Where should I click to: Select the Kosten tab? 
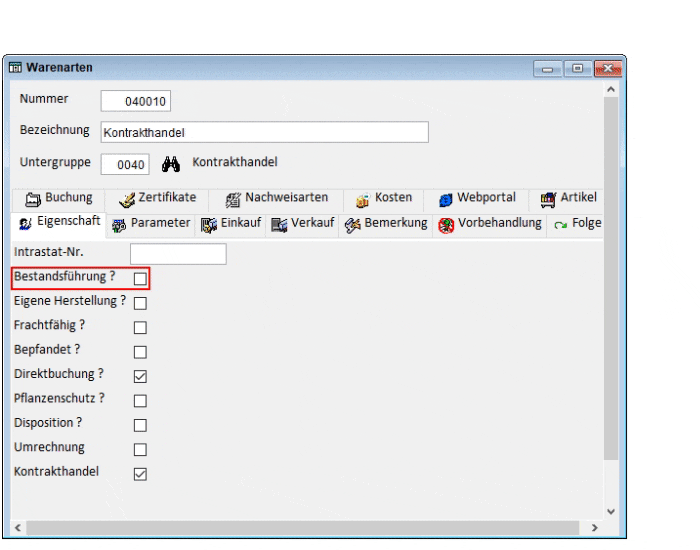tap(384, 199)
